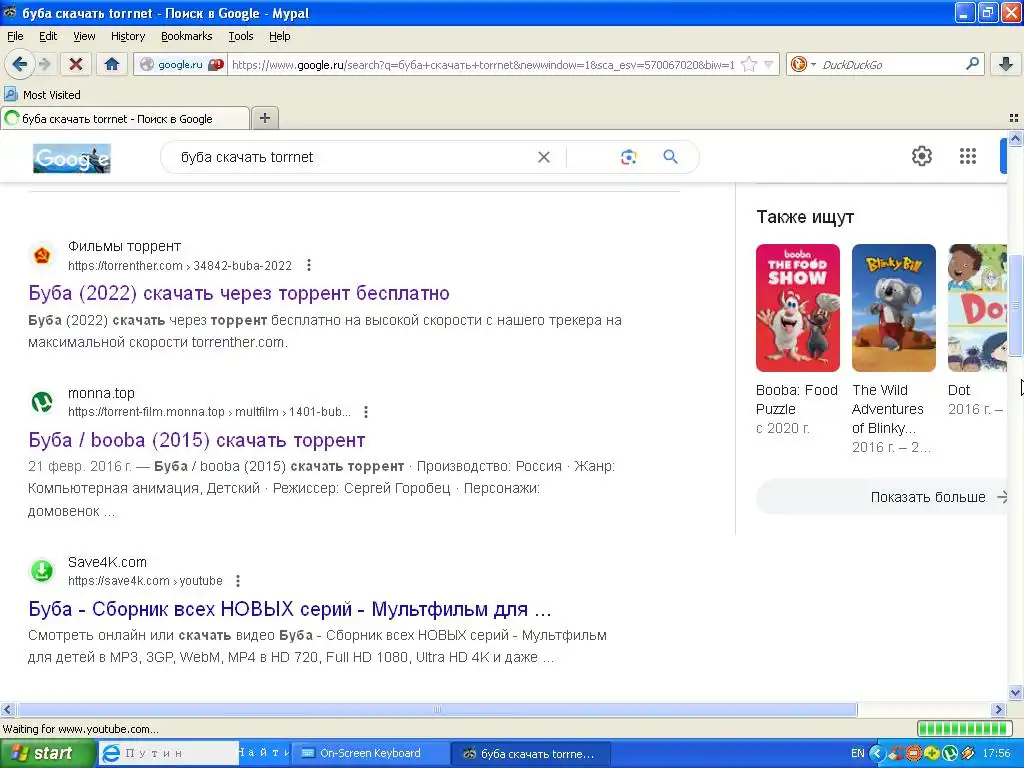Open the File menu
The image size is (1024, 768).
15,36
